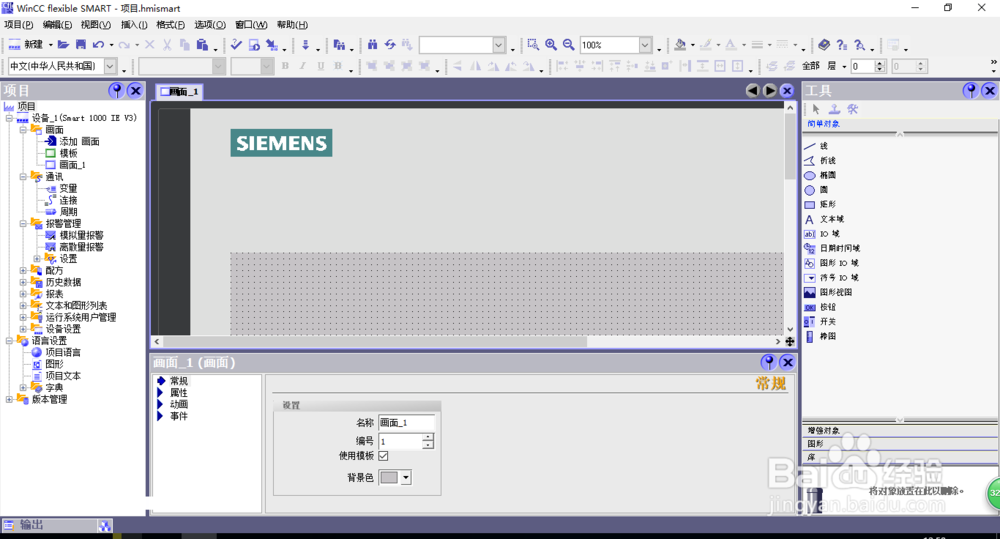Open project using the folder toolbar icon

[63, 45]
